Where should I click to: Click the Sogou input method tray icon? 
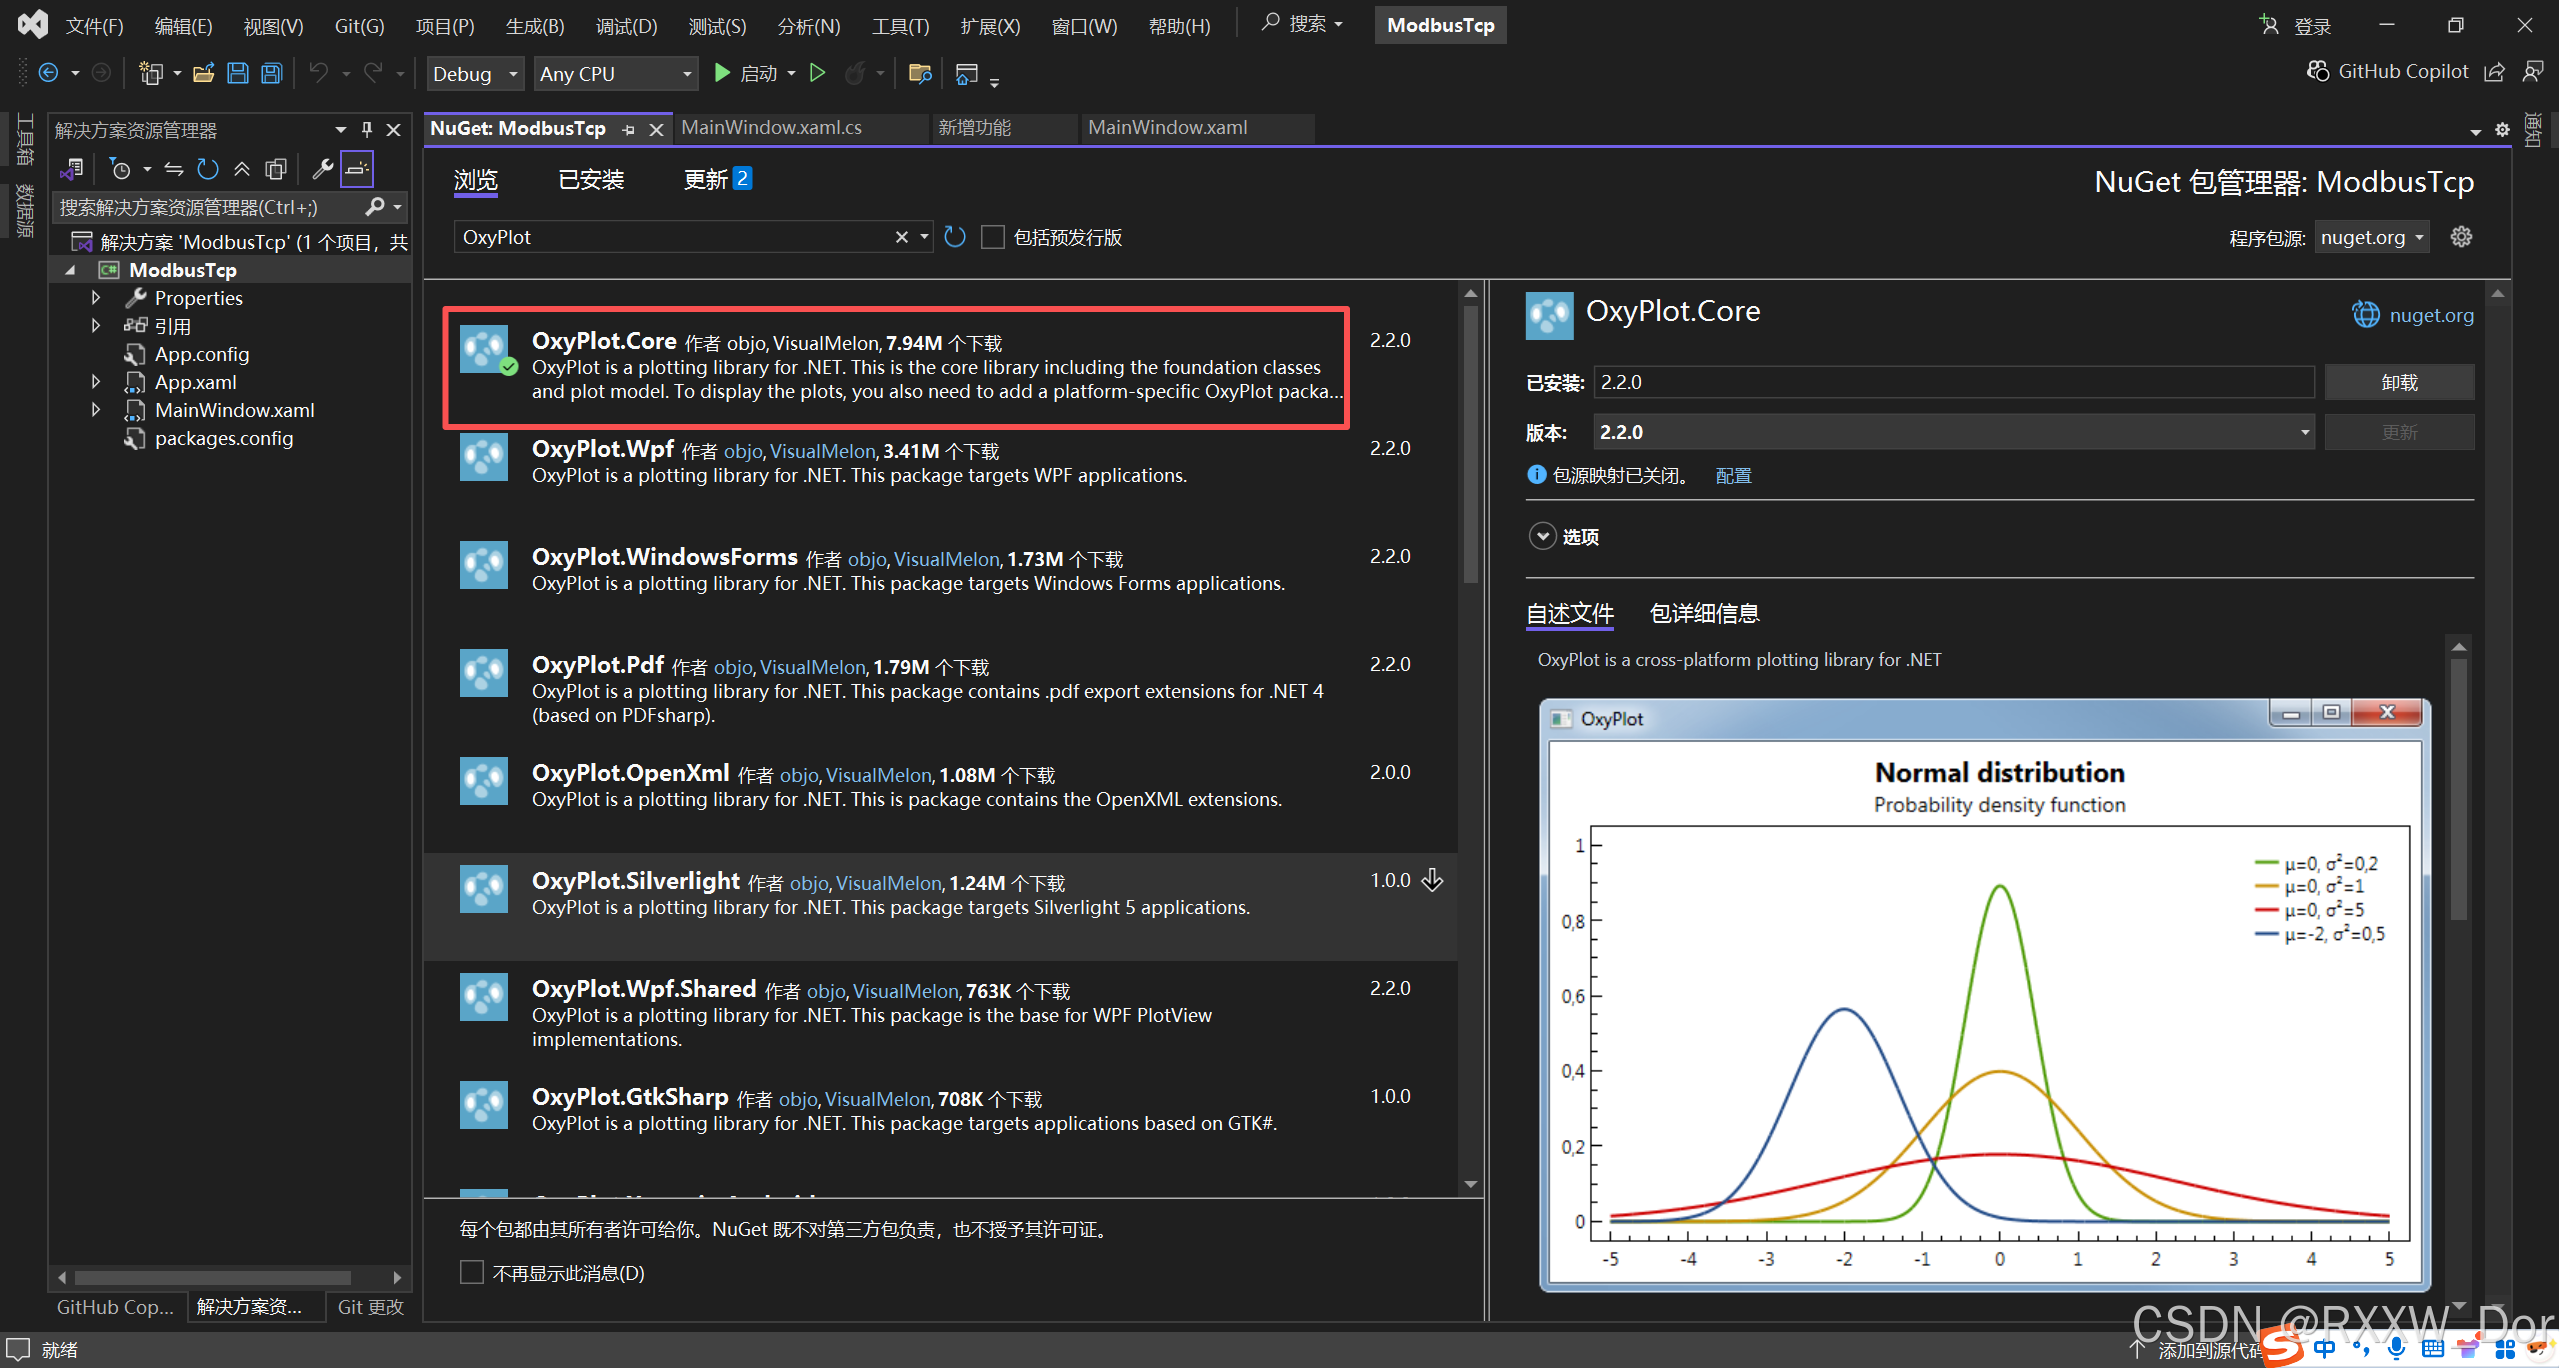point(2282,1347)
